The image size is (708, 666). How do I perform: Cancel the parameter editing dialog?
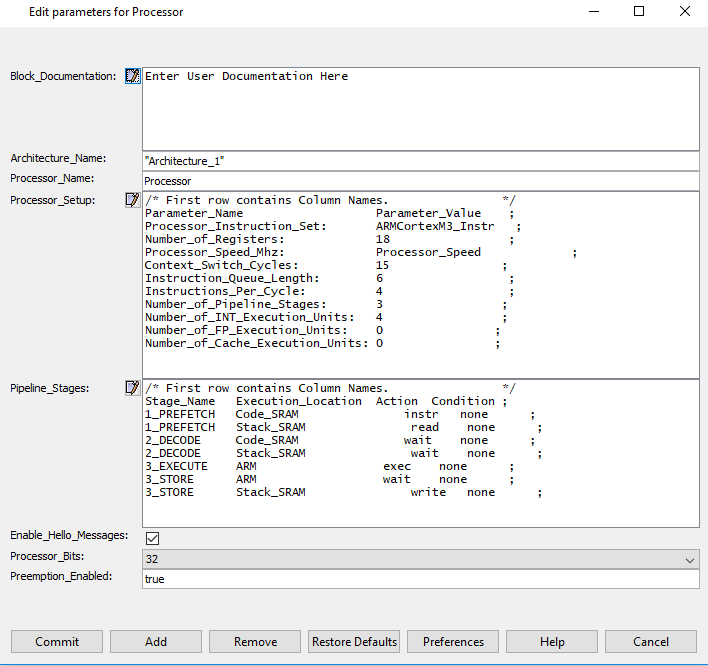click(x=651, y=642)
